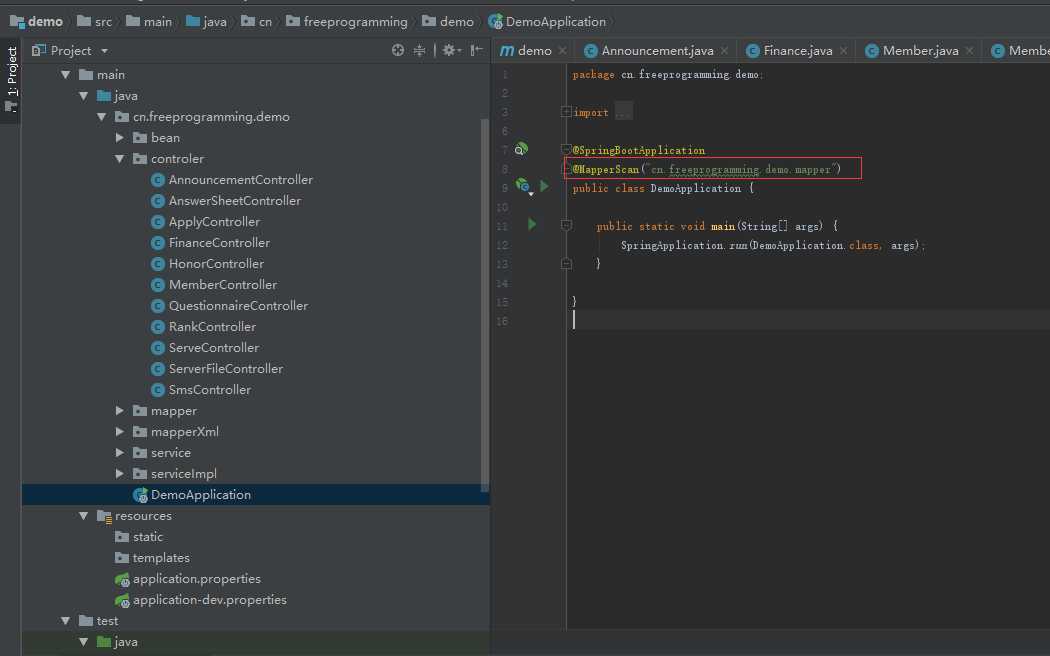Image resolution: width=1050 pixels, height=656 pixels.
Task: Click the Spring bean gutter icon on line 7
Action: tap(521, 150)
